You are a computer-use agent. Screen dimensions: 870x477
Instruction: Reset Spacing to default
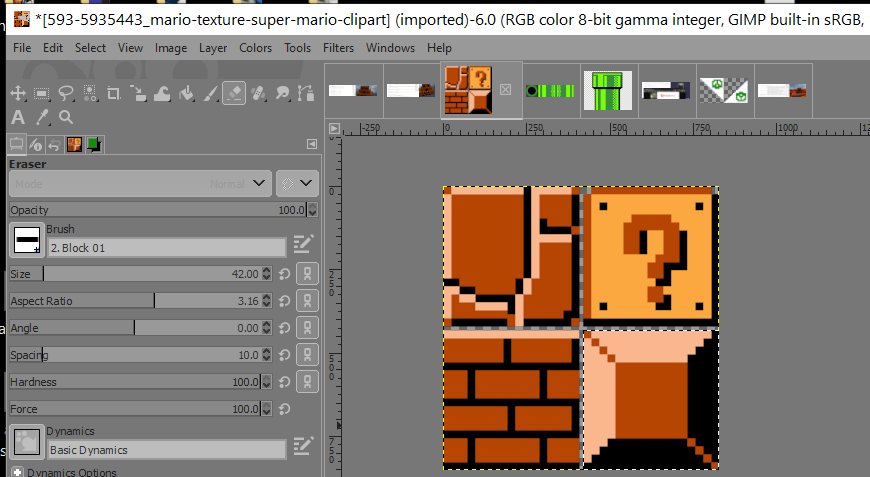285,355
